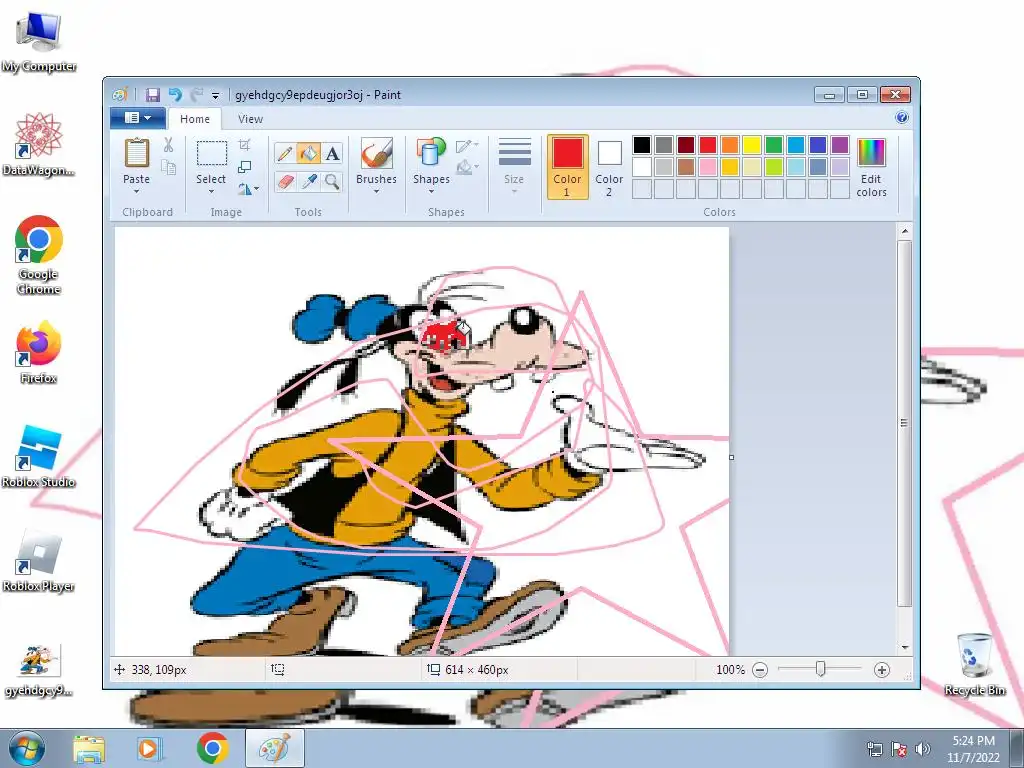Open Roblox Studio desktop icon
This screenshot has height=768, width=1024.
click(39, 456)
